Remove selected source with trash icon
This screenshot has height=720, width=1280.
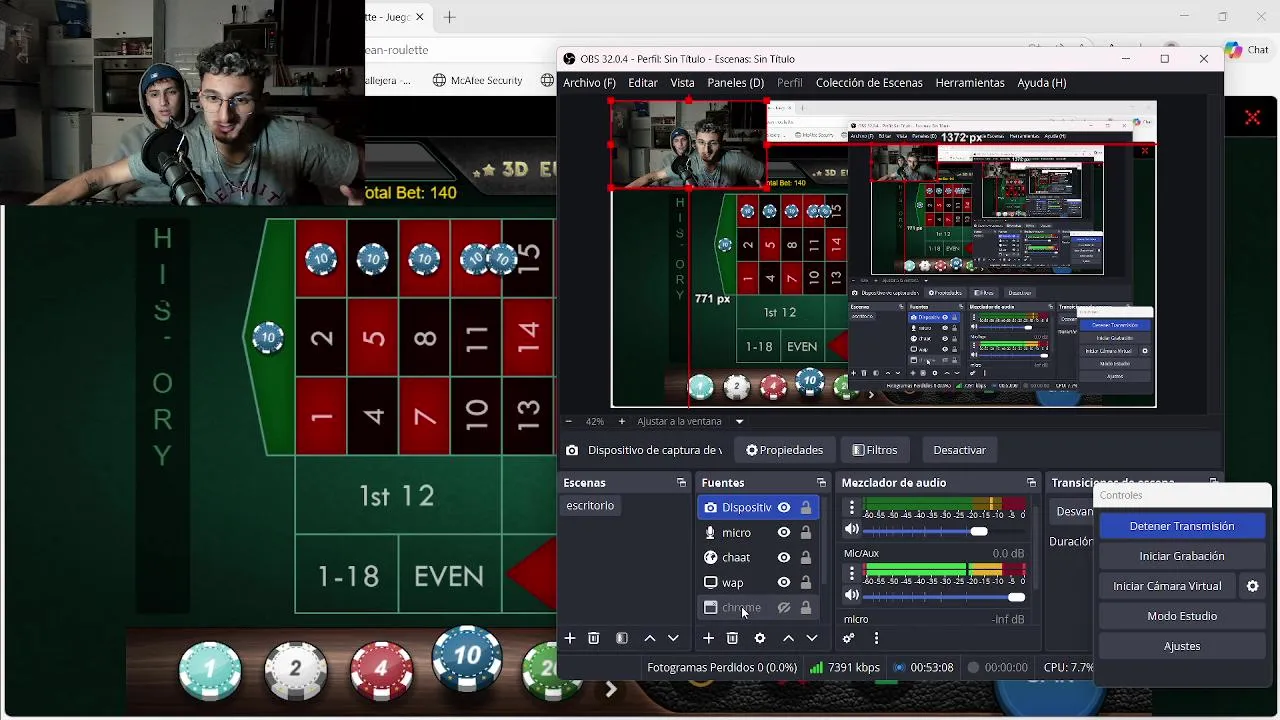(732, 638)
